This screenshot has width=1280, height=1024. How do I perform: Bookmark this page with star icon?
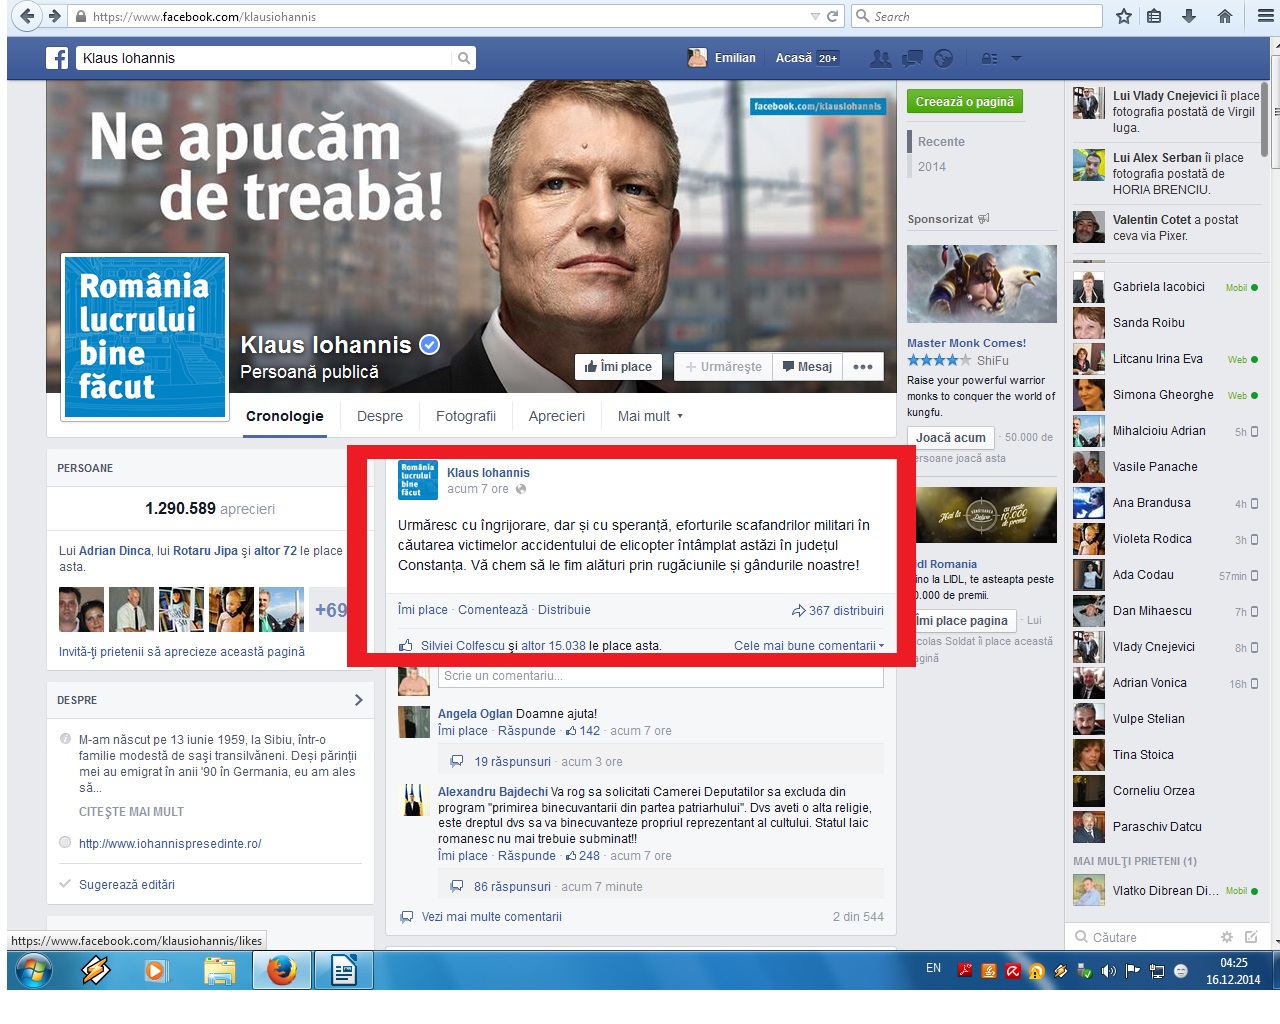coord(1124,16)
